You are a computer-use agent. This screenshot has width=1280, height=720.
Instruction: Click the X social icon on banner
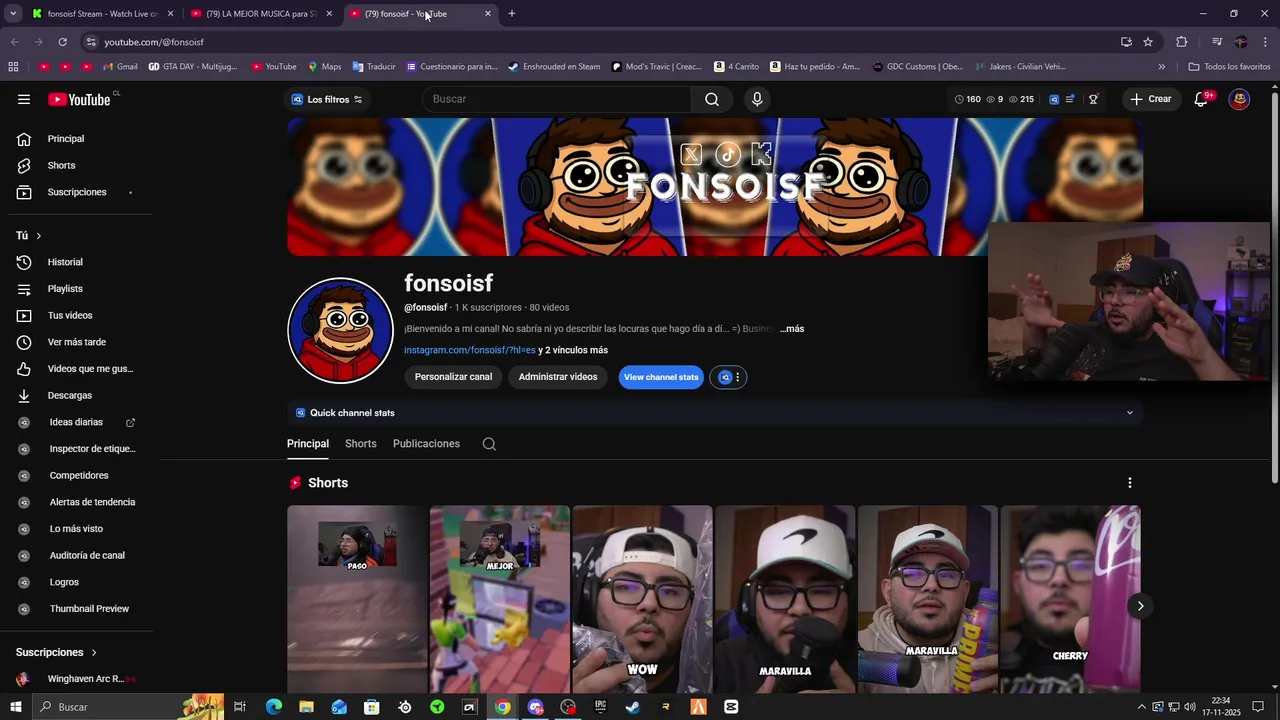point(691,154)
